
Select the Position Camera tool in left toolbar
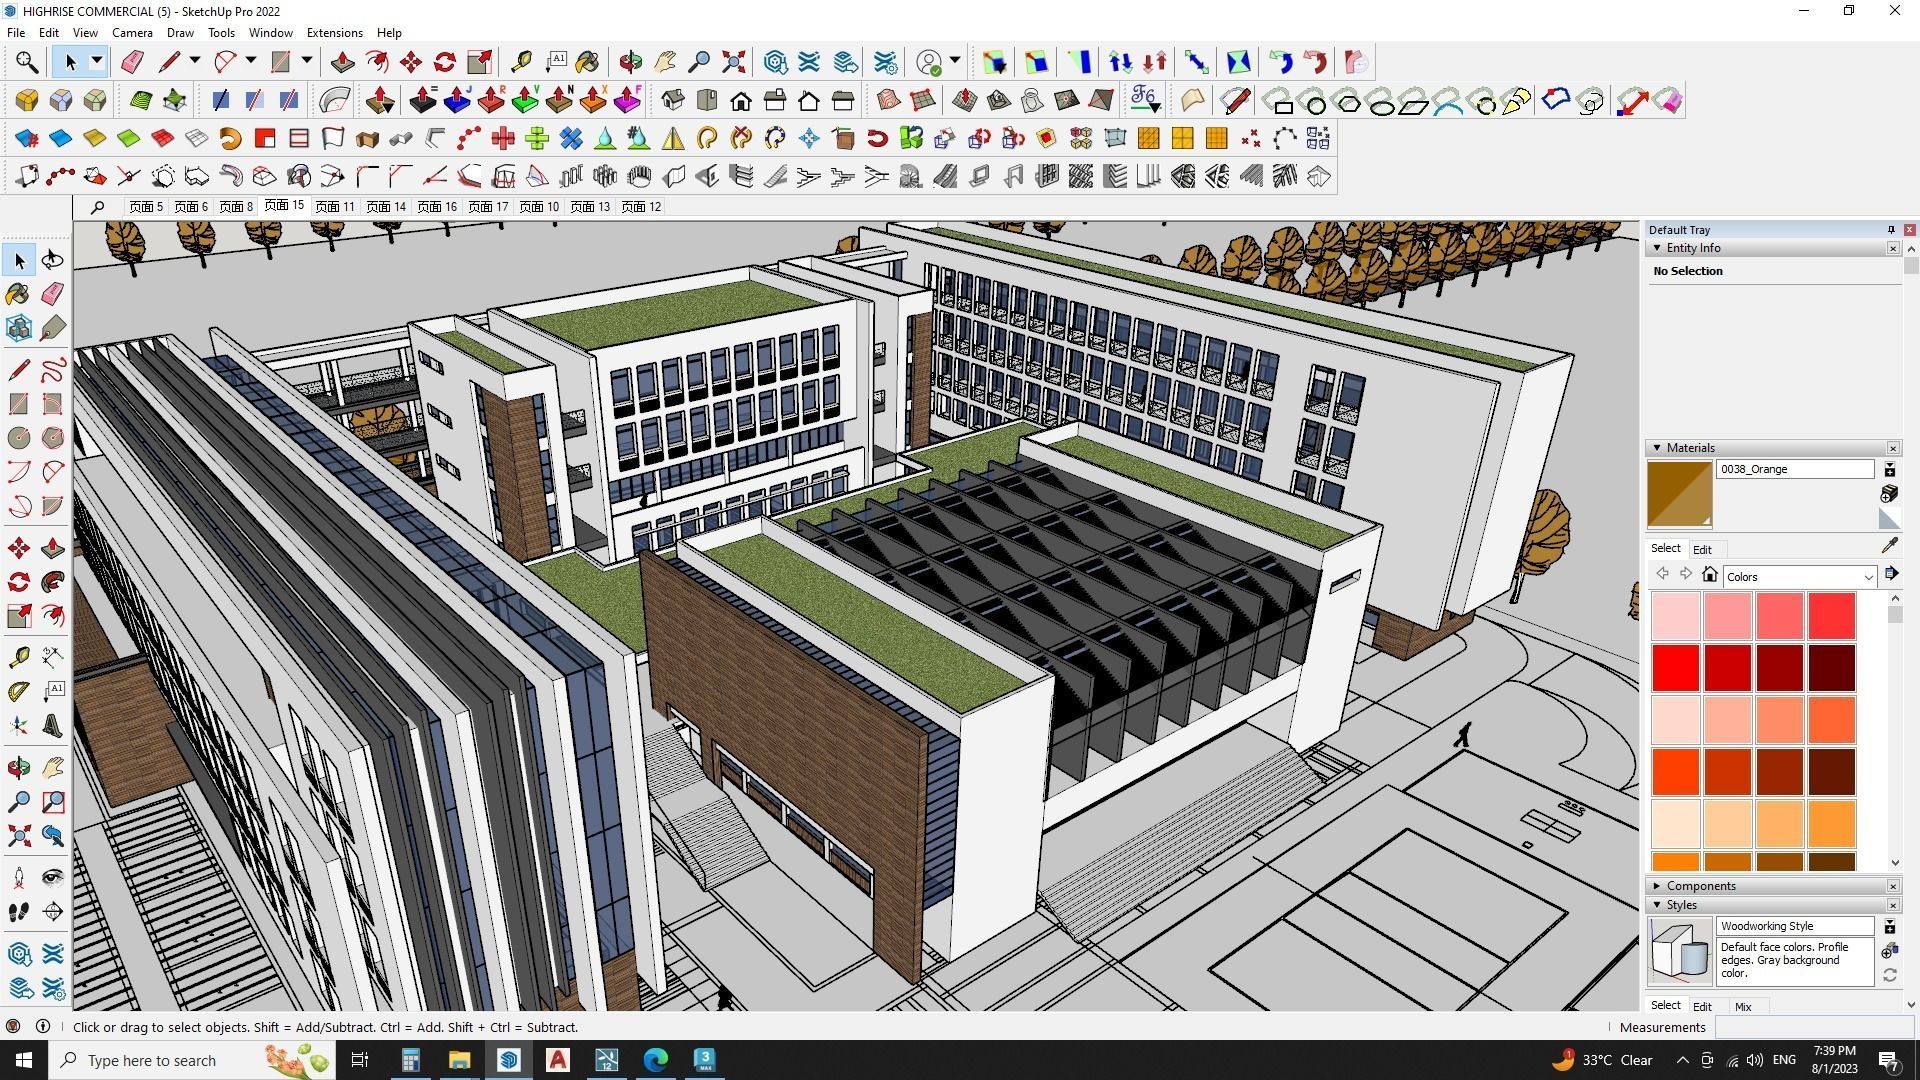pos(19,878)
